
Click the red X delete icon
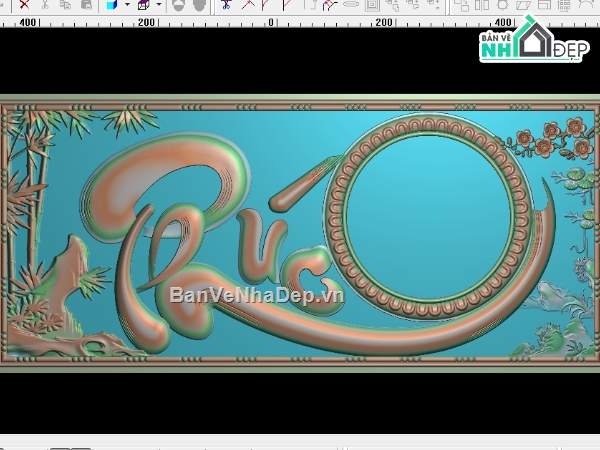pyautogui.click(x=24, y=4)
